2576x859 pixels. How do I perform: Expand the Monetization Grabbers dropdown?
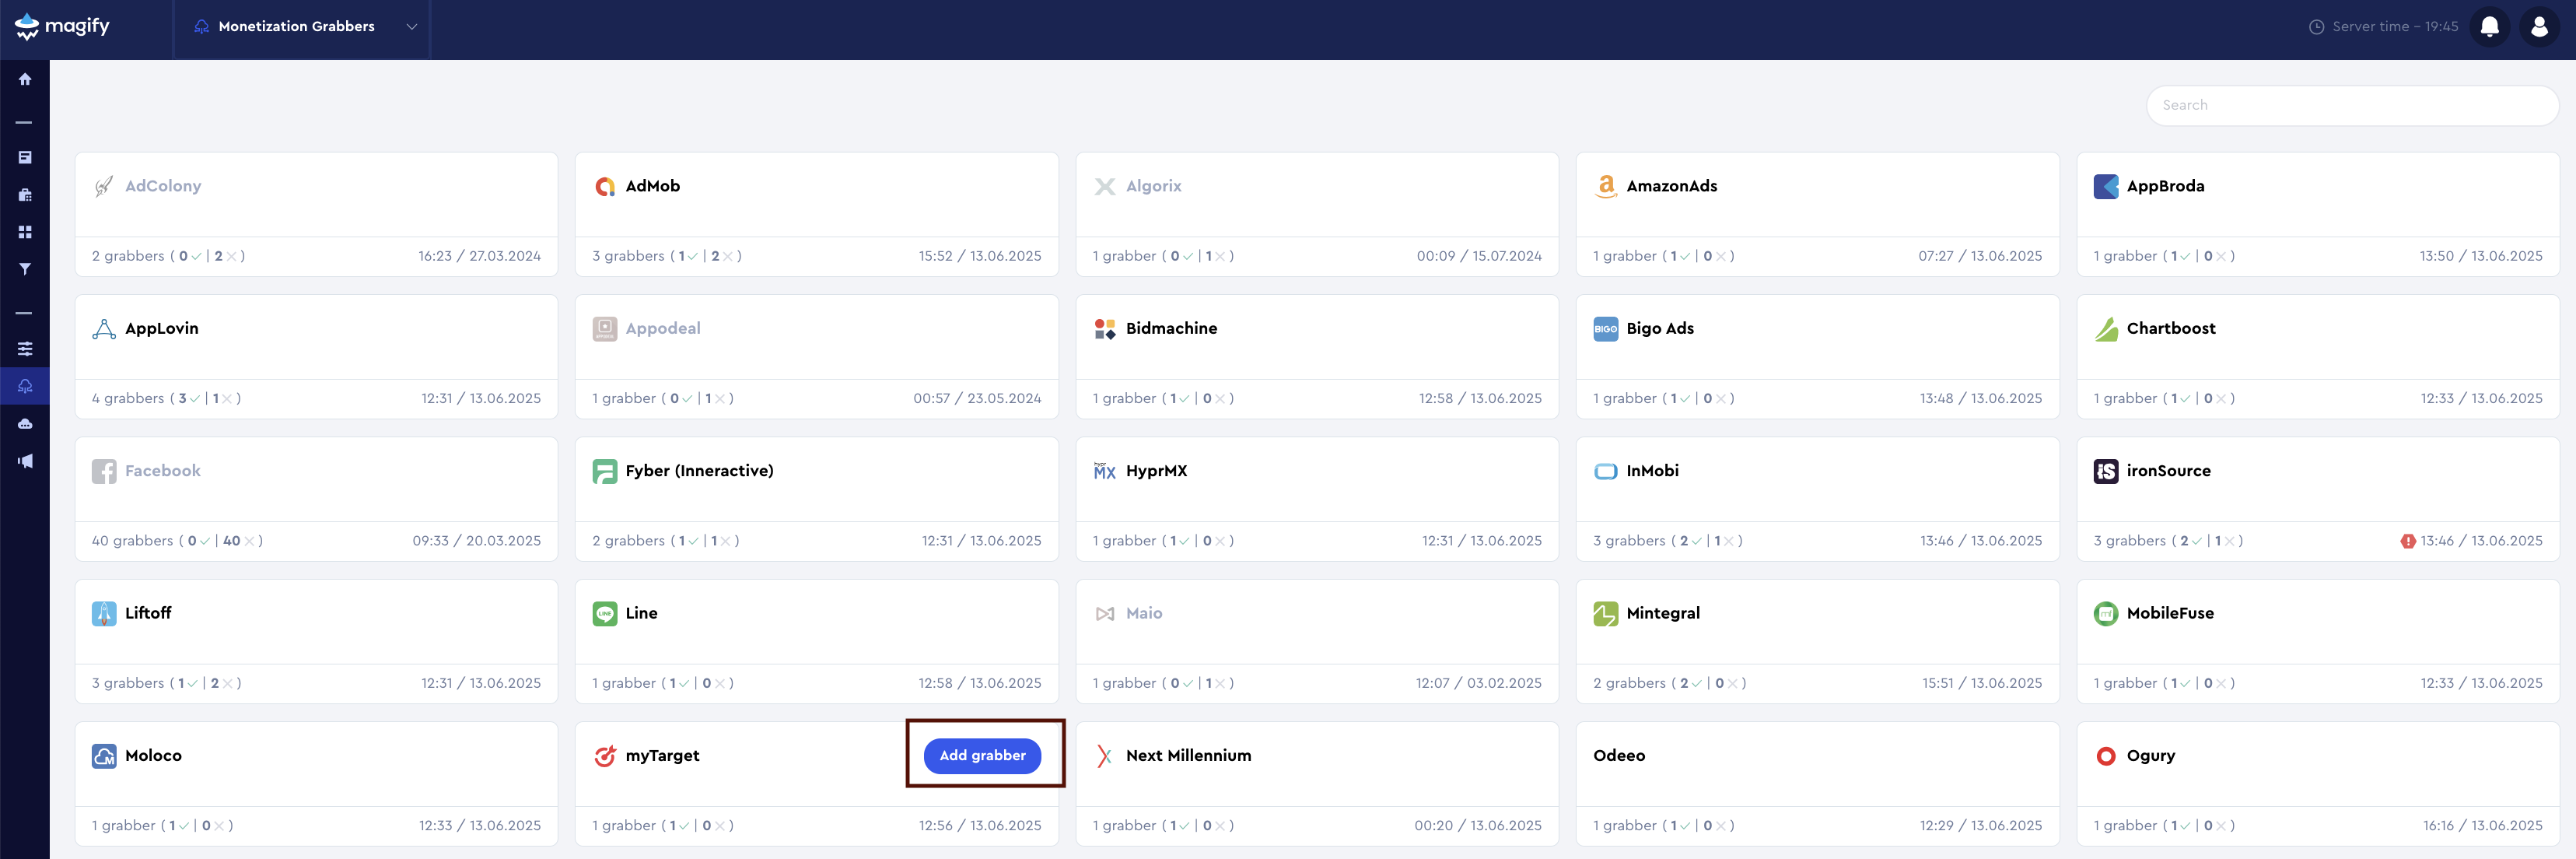411,27
